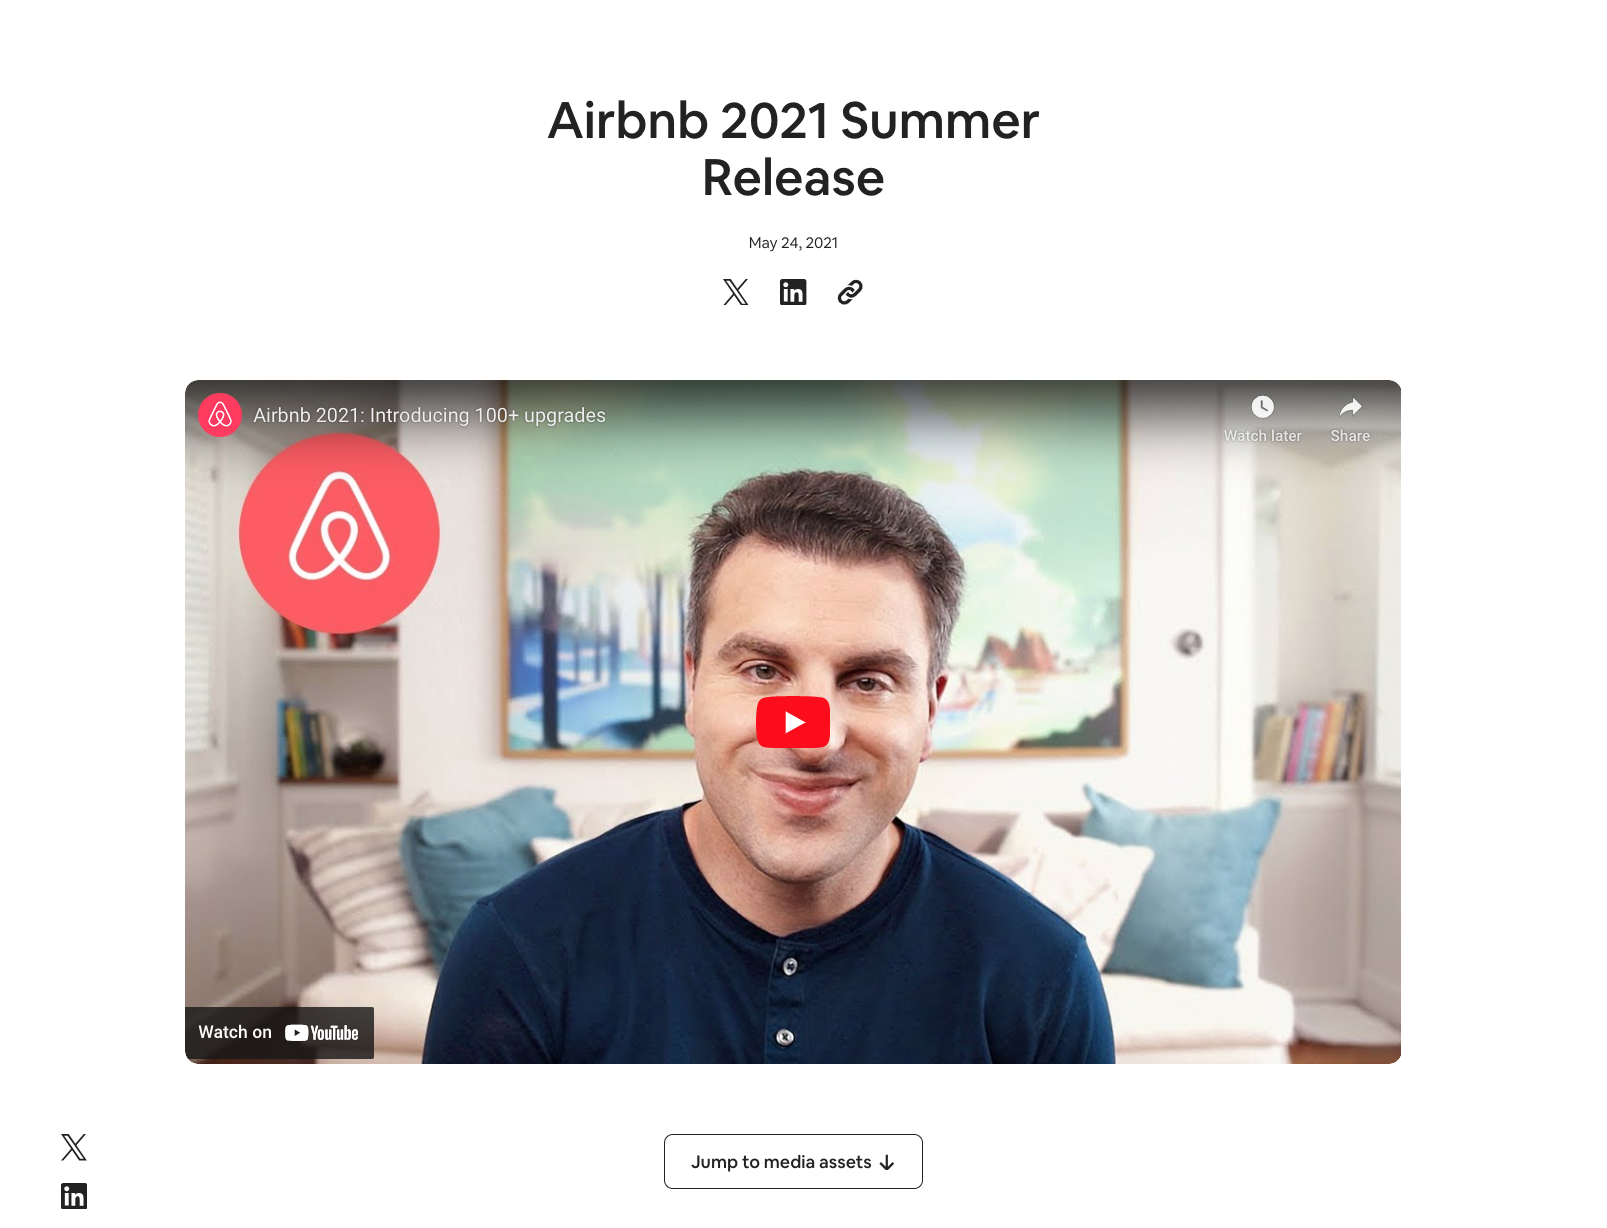Image resolution: width=1607 pixels, height=1228 pixels.
Task: Share article on LinkedIn below the date
Action: pos(793,292)
